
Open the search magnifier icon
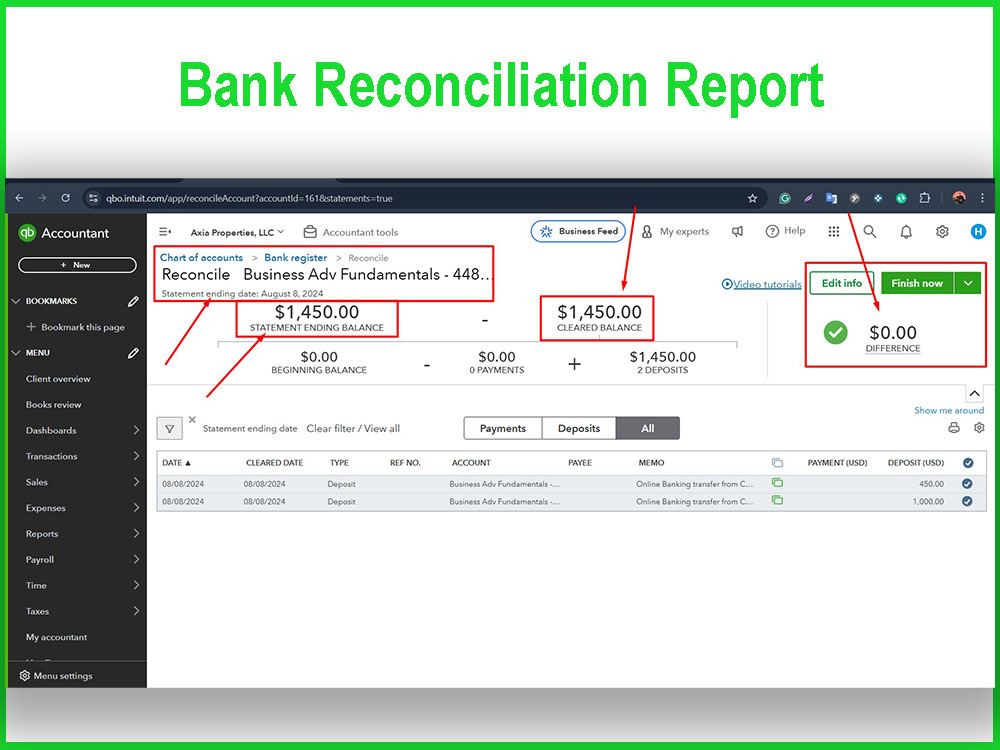(x=870, y=232)
